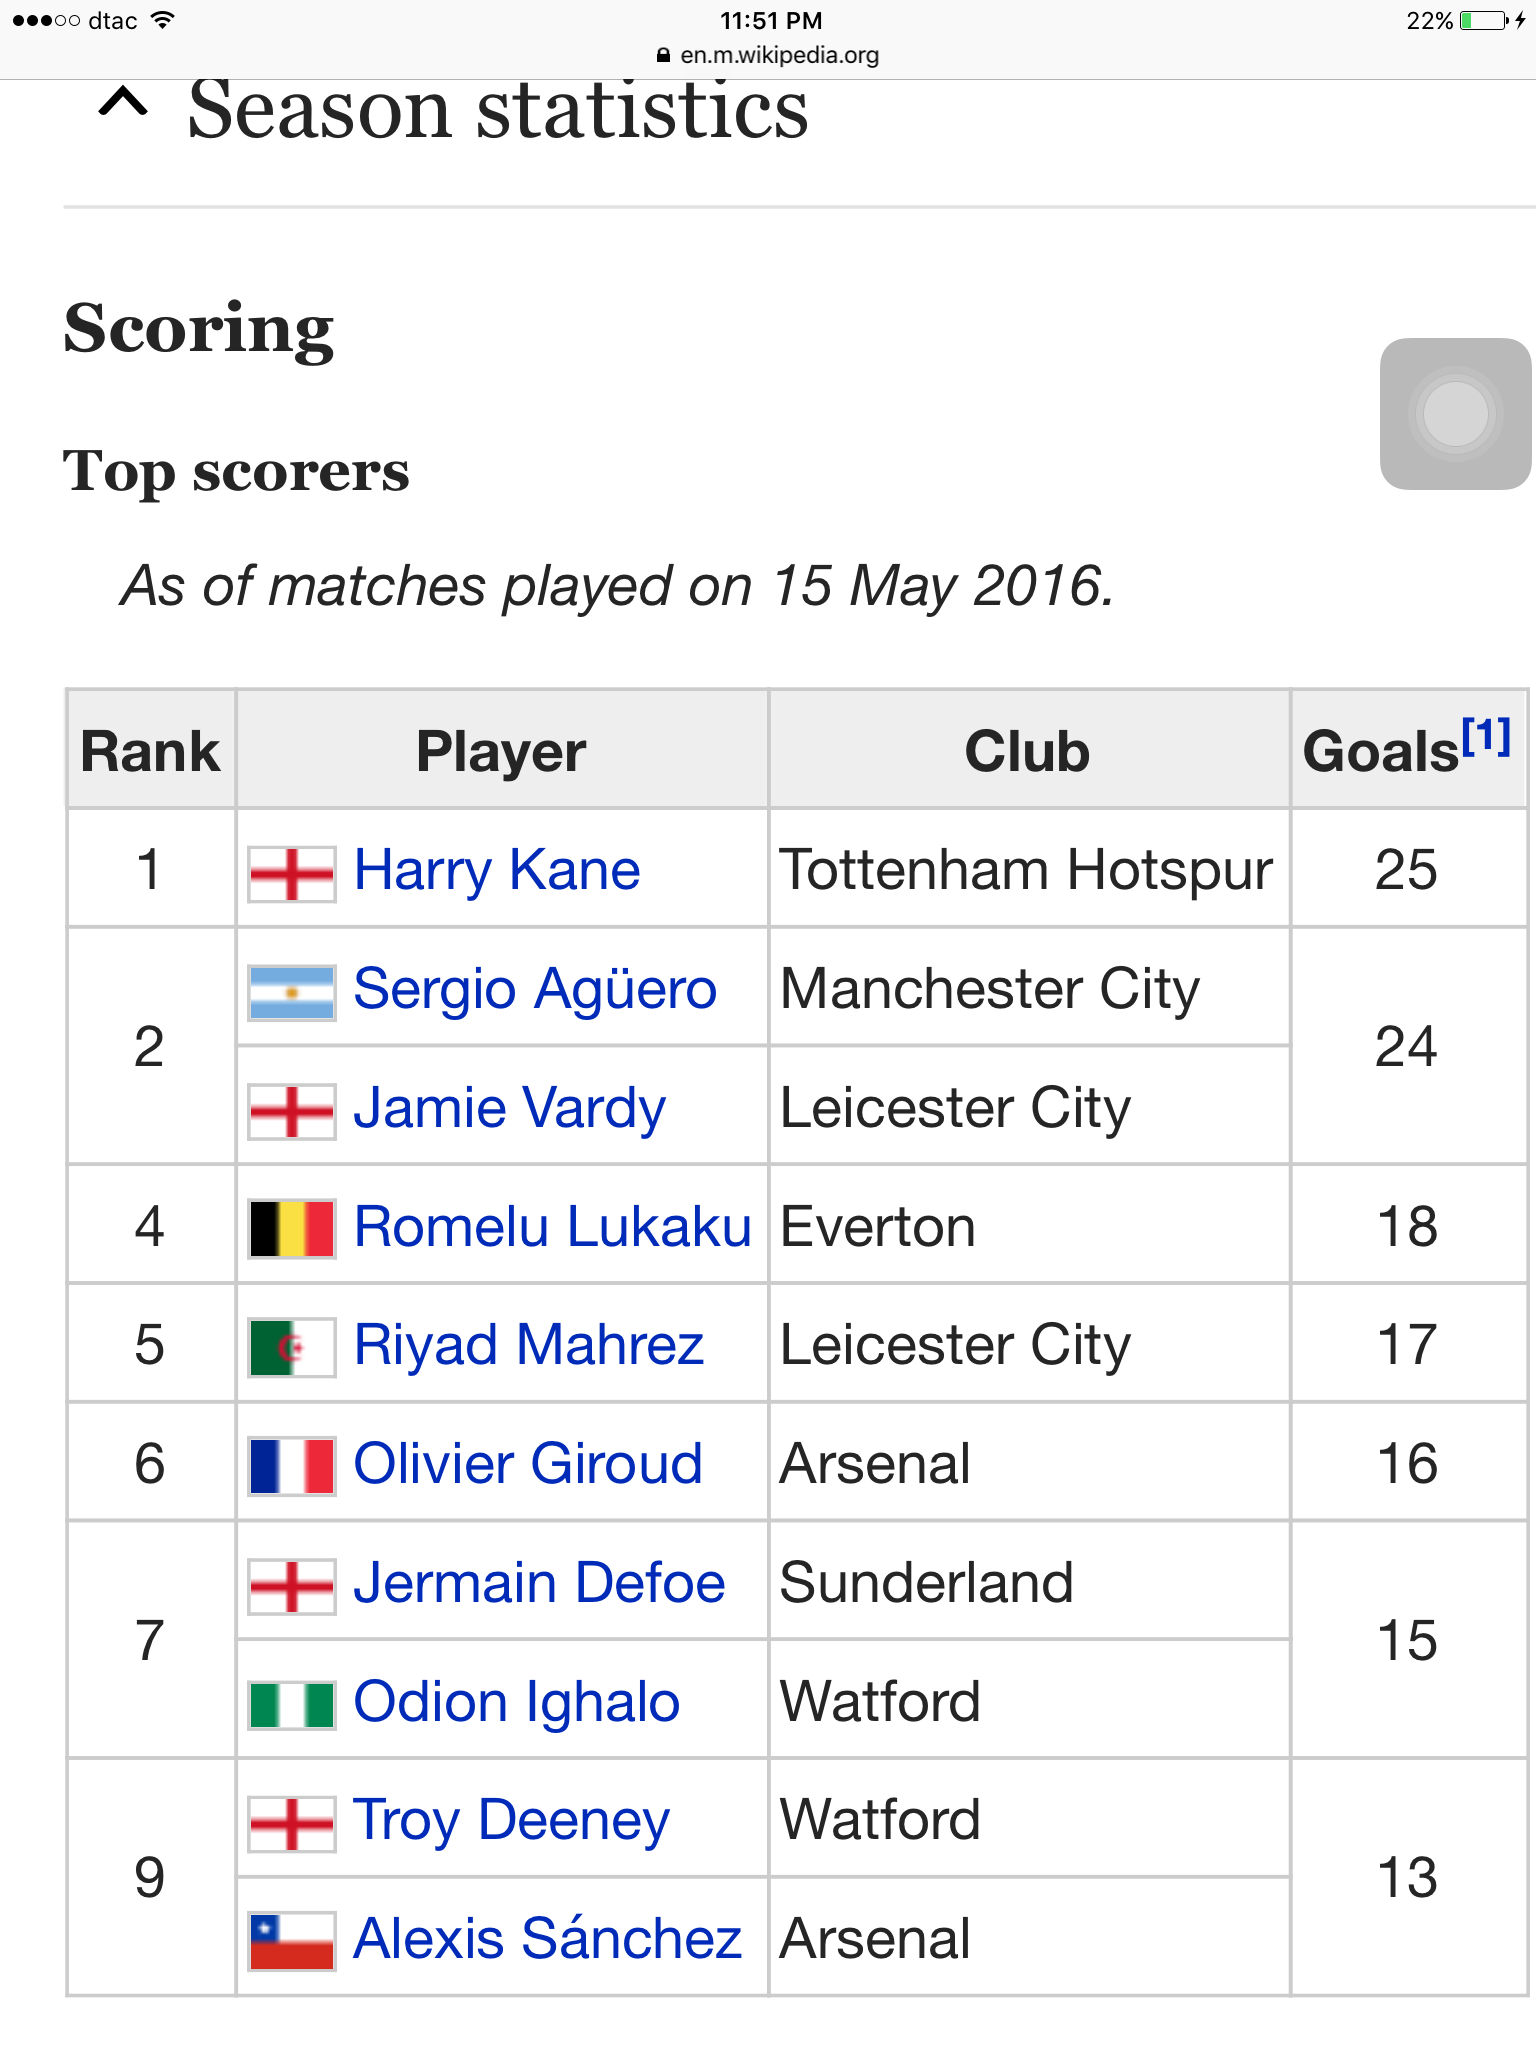The image size is (1536, 2048).
Task: Open Harry Kane's player page
Action: (497, 870)
